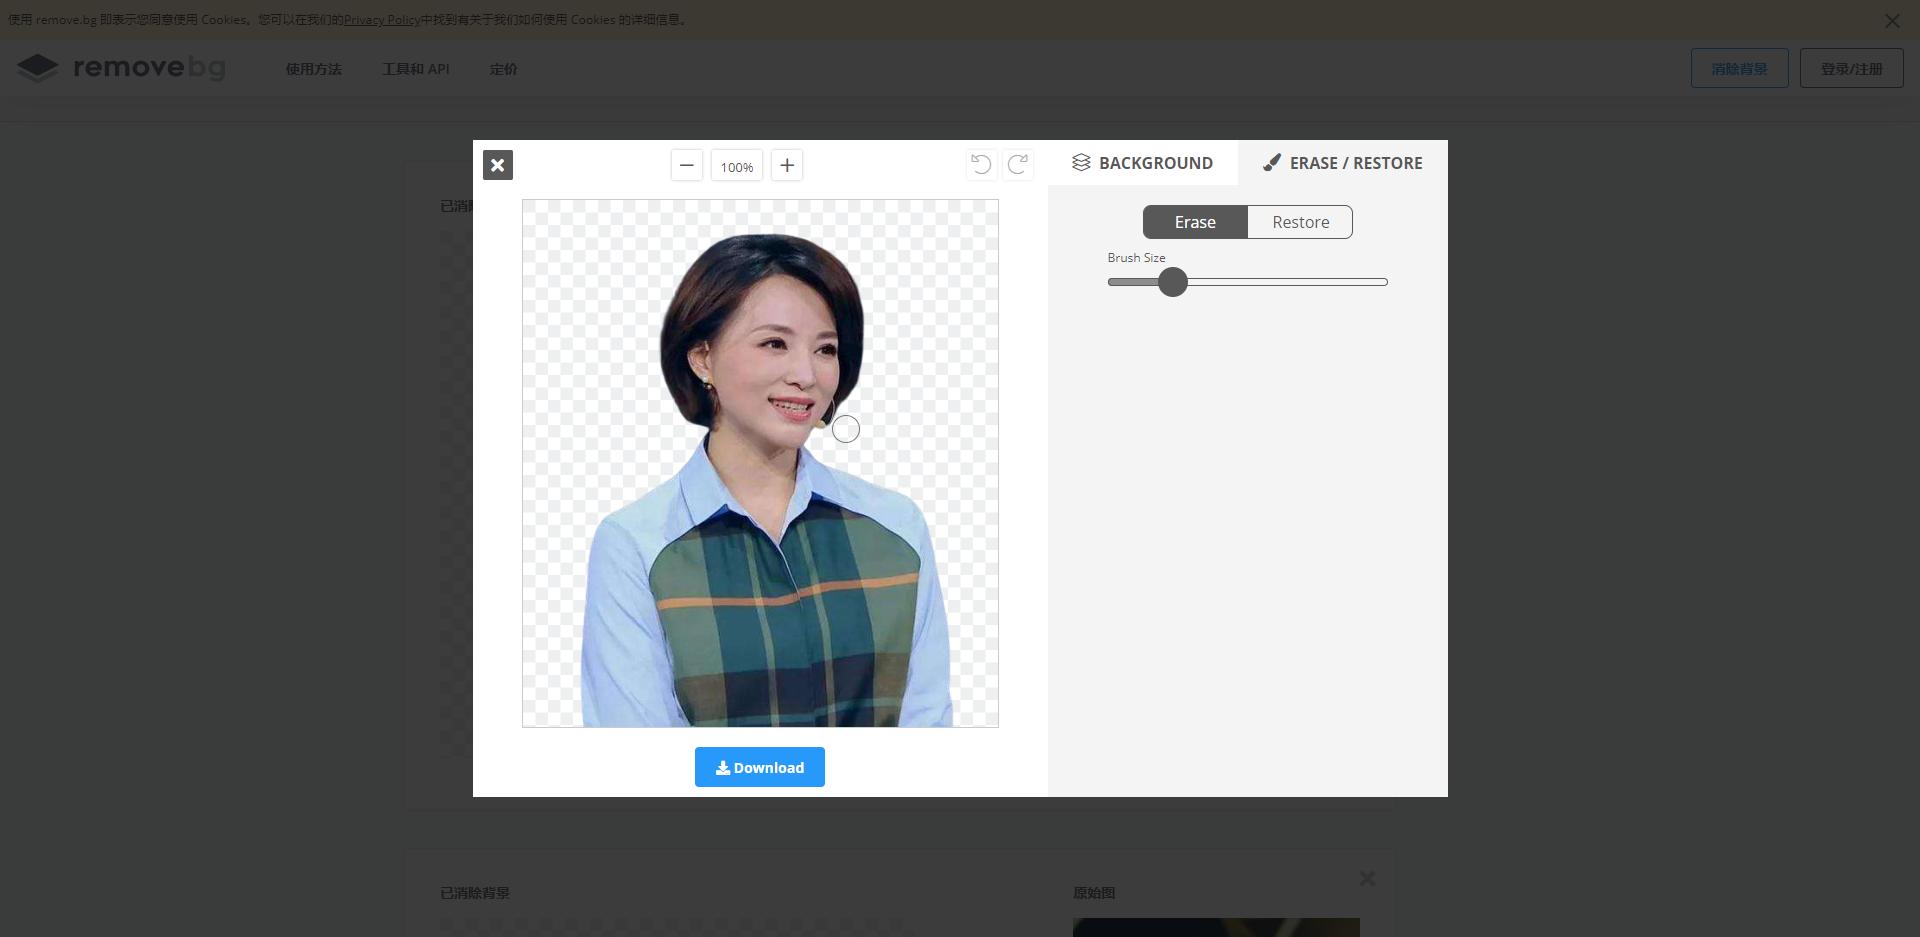
Task: Switch to Restore mode
Action: pyautogui.click(x=1300, y=222)
